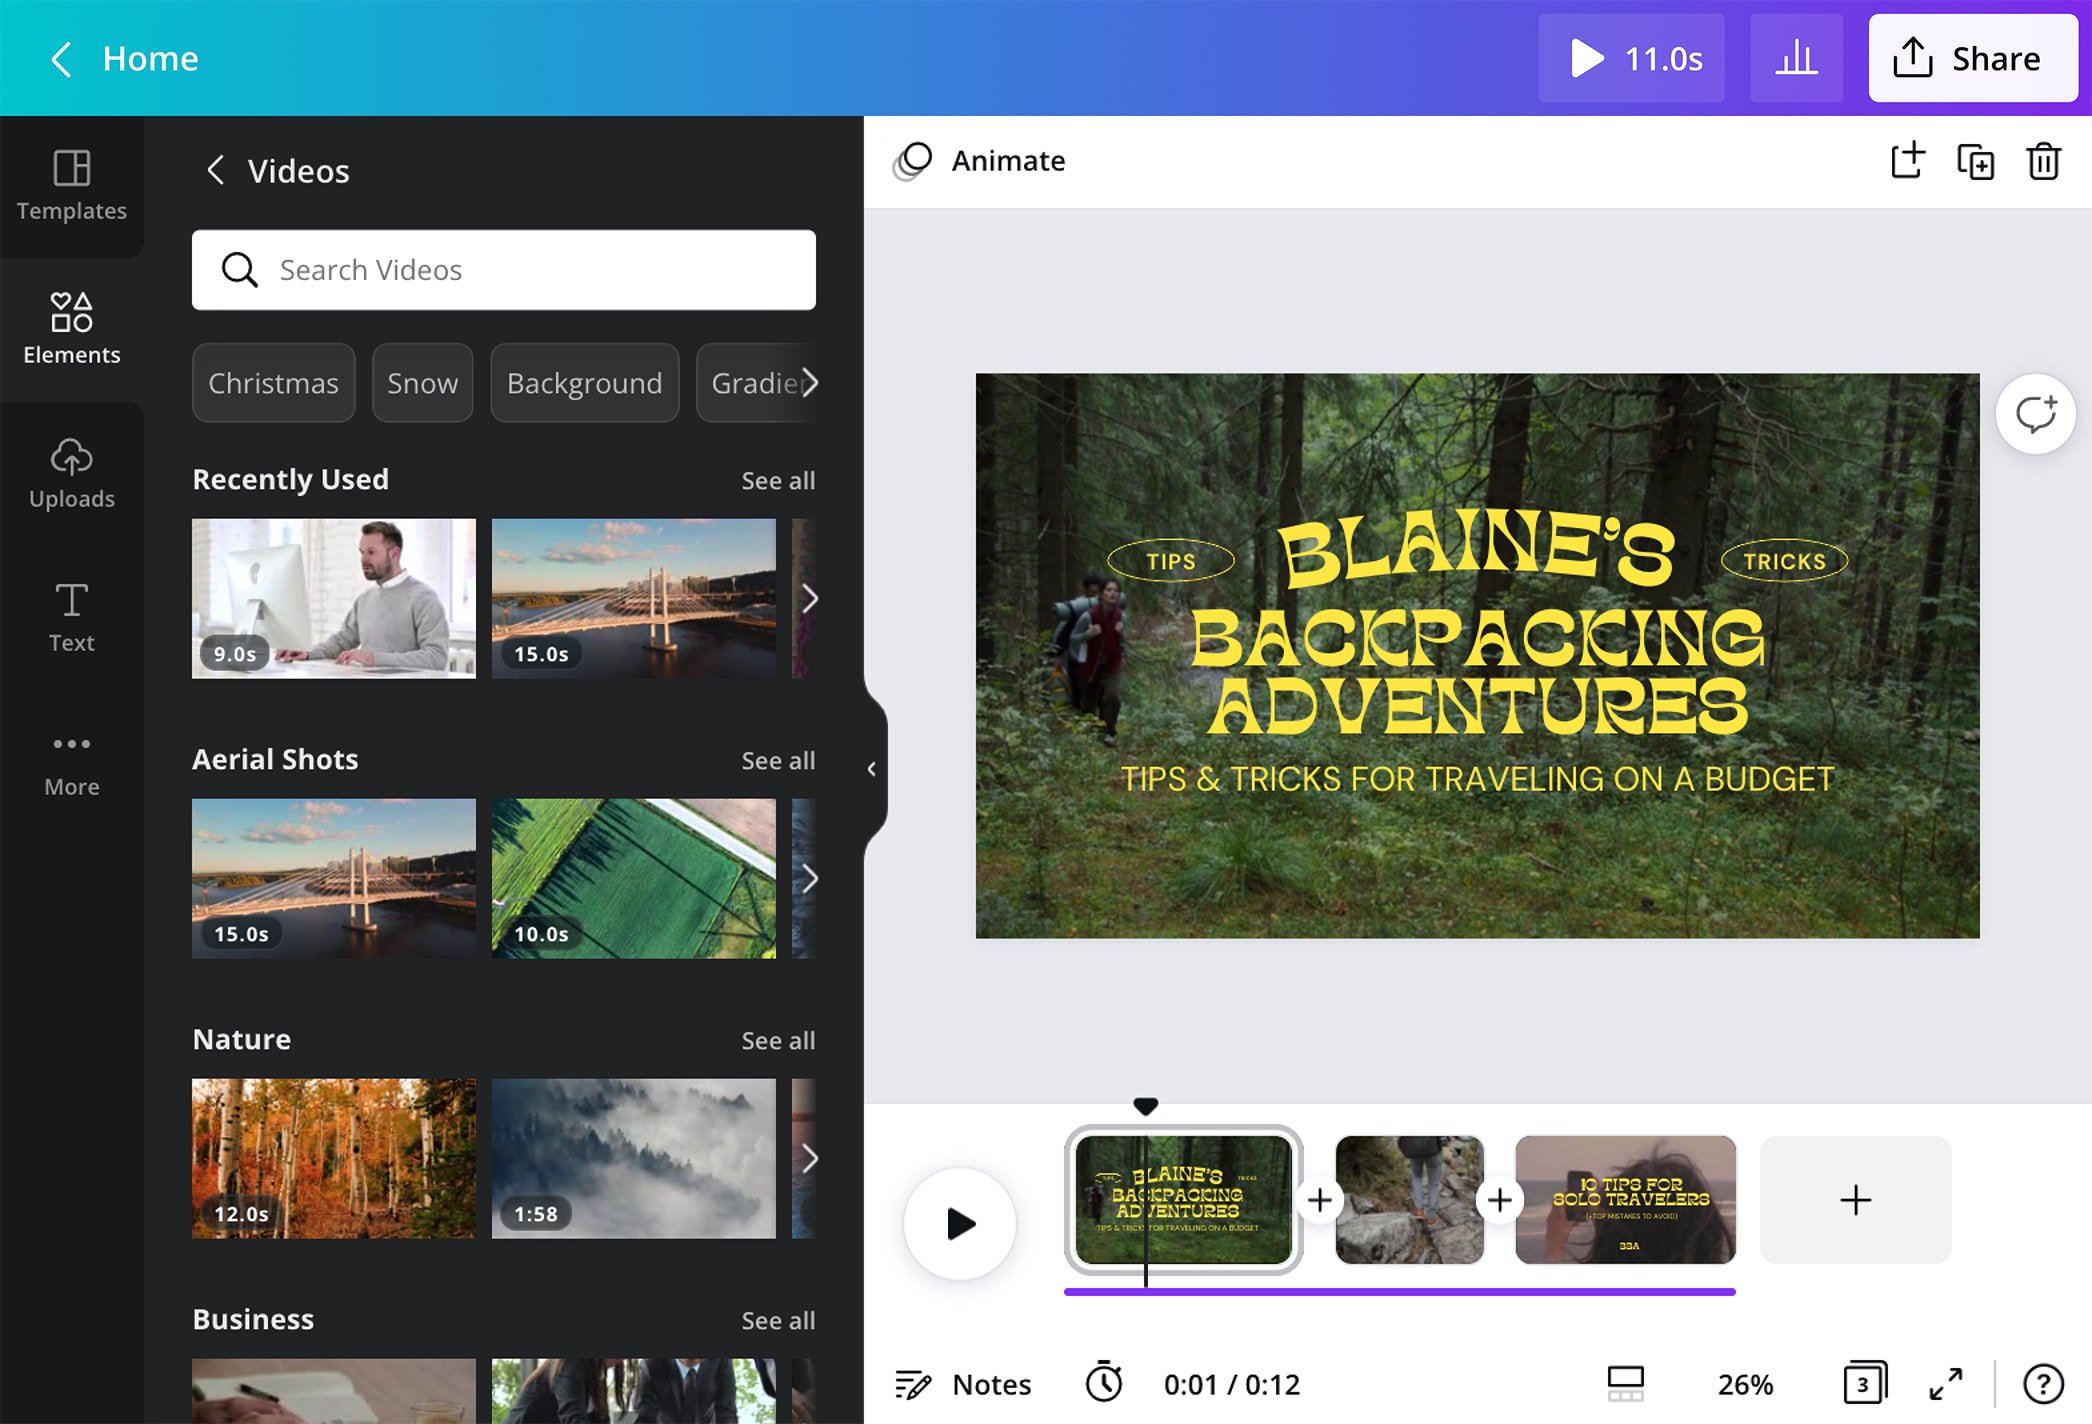Click the play button on timeline
The image size is (2092, 1424).
point(959,1222)
